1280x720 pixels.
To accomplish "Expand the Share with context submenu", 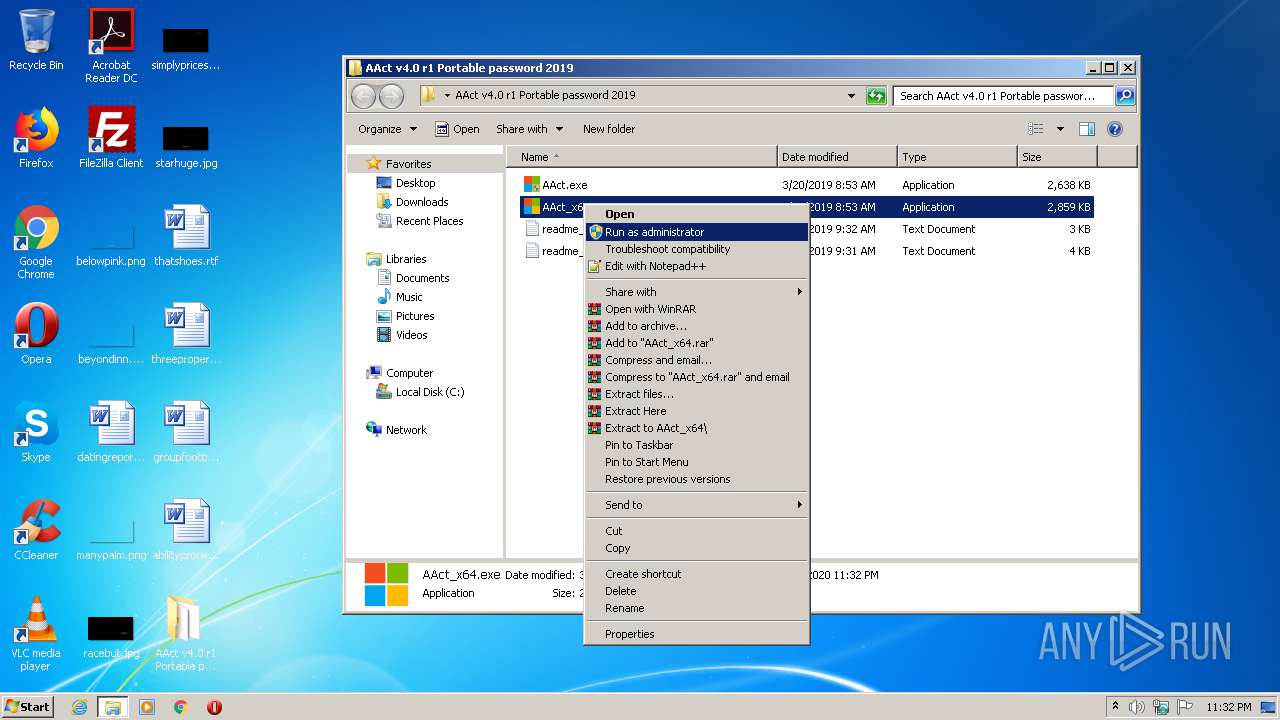I will 697,292.
